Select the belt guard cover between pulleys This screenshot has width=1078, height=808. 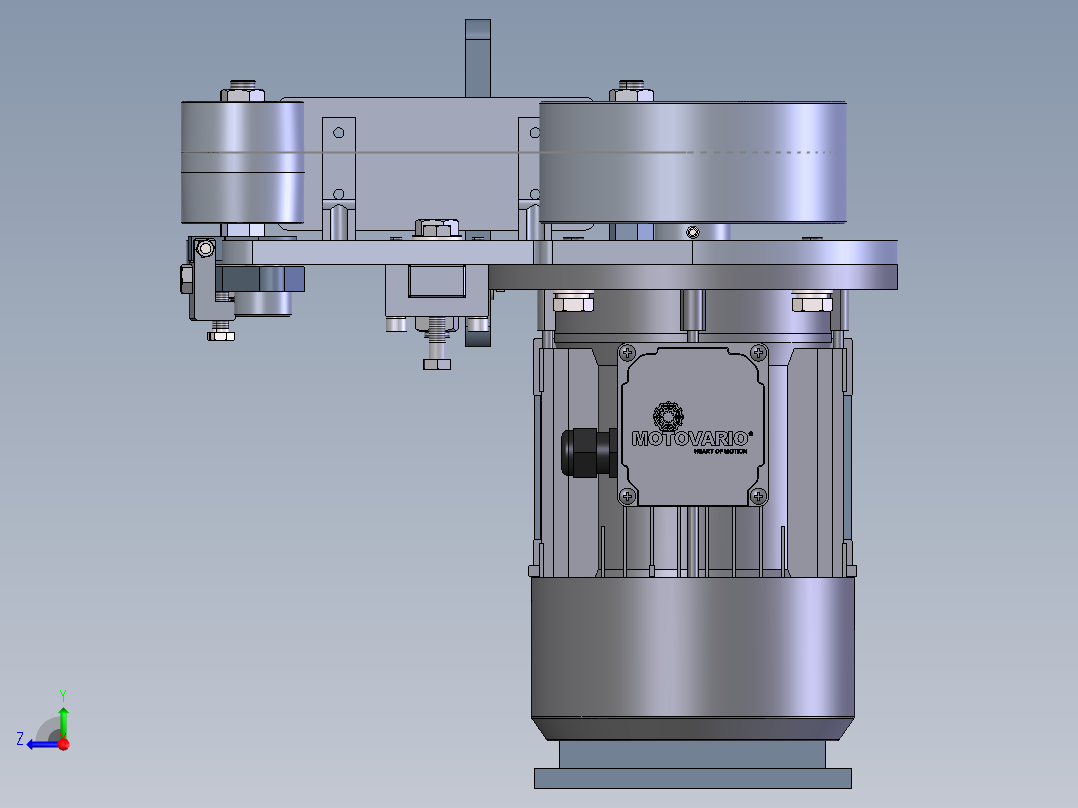[437, 164]
